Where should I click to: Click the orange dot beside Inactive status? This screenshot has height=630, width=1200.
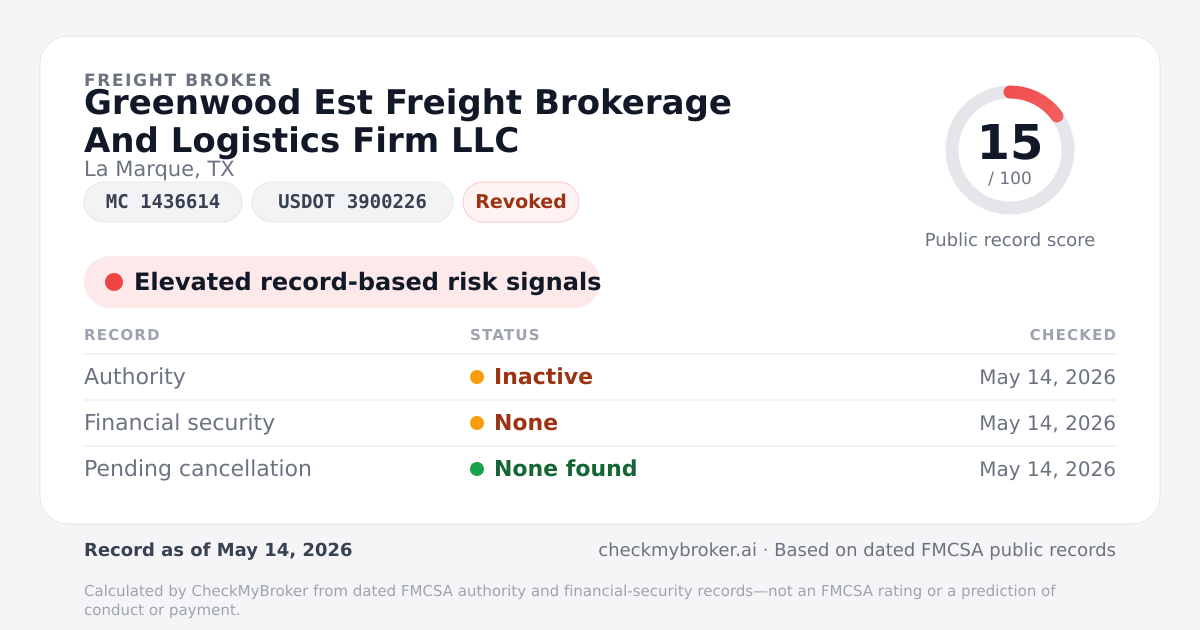point(477,377)
